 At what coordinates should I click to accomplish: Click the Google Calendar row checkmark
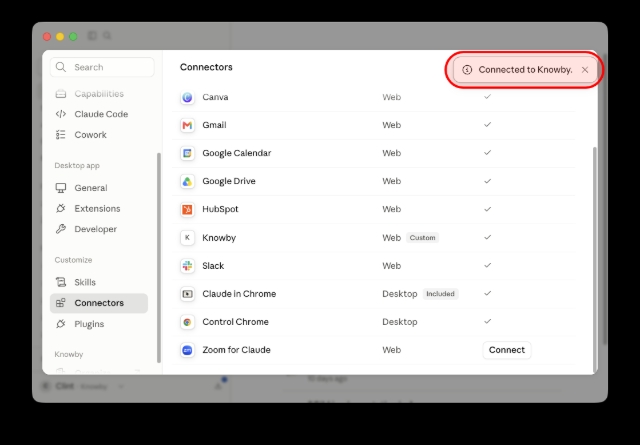487,152
